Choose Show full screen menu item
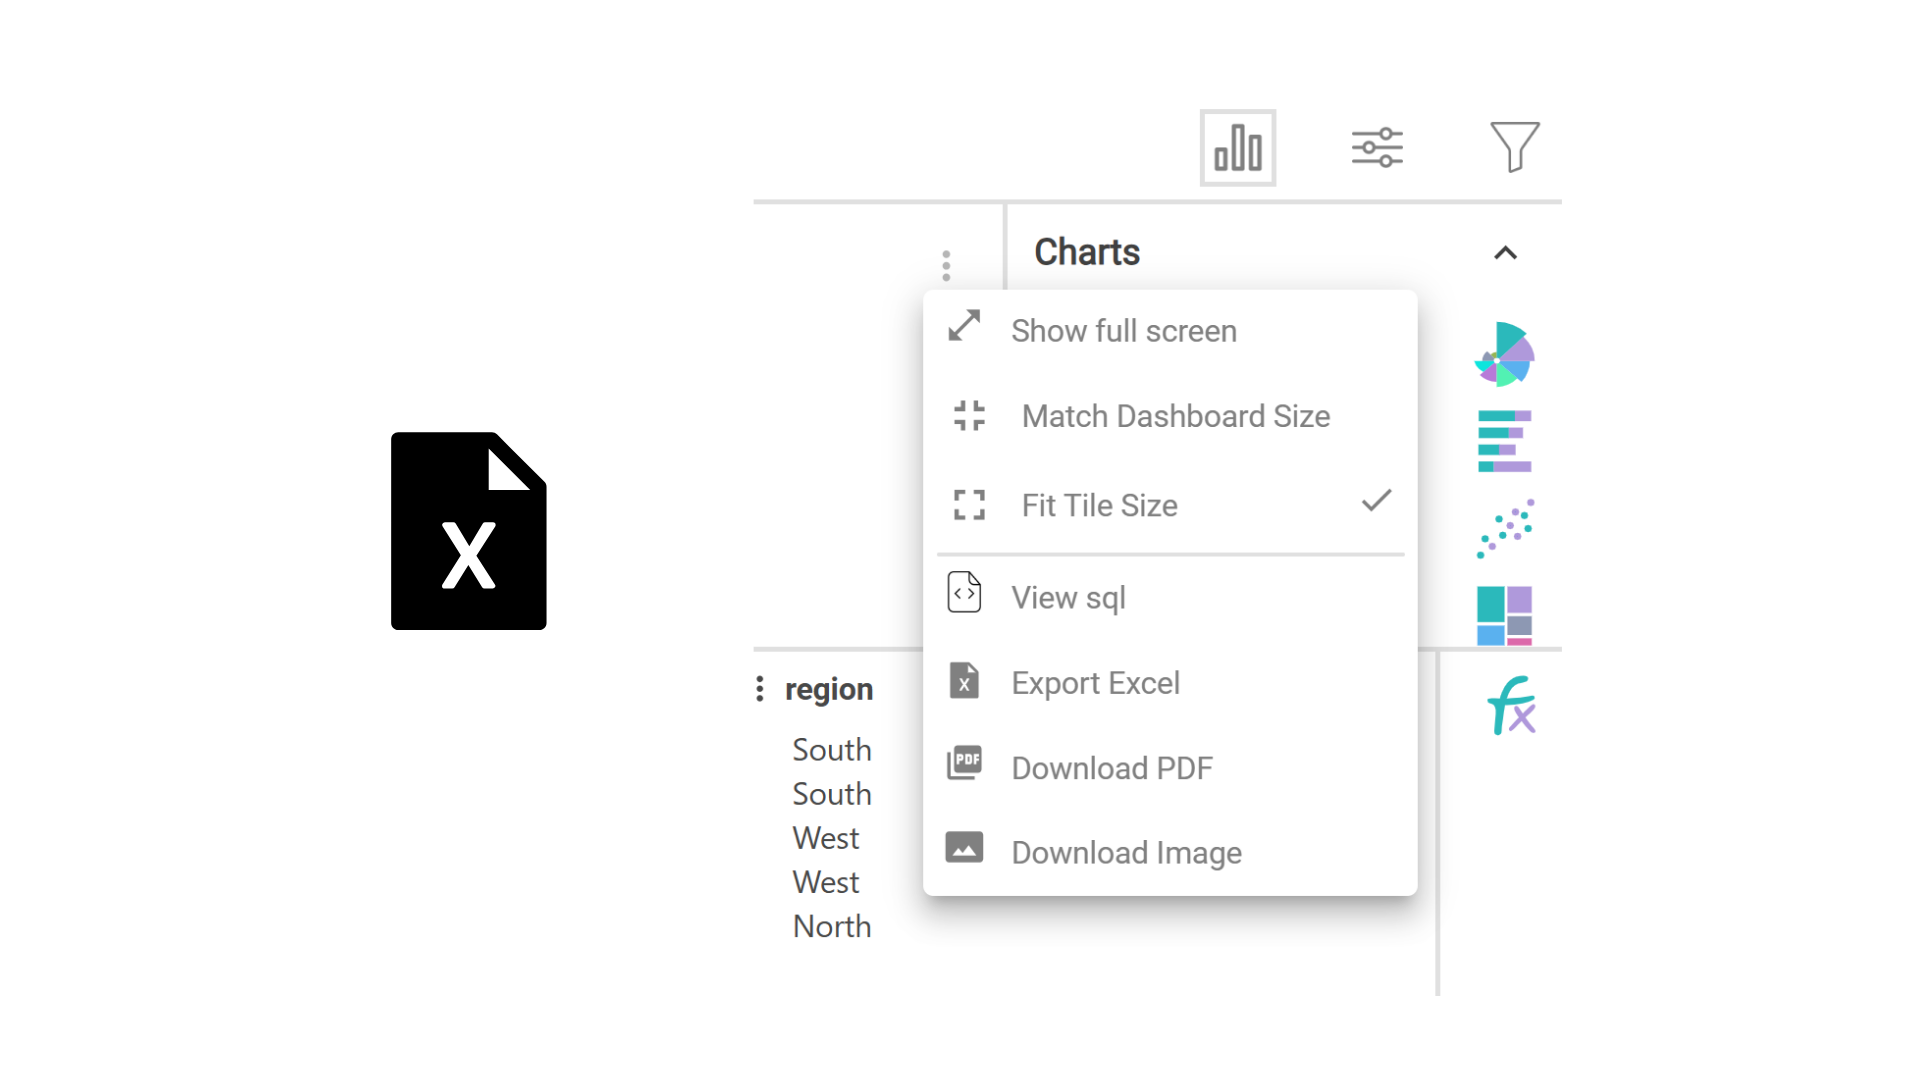The image size is (1920, 1080). tap(1123, 331)
